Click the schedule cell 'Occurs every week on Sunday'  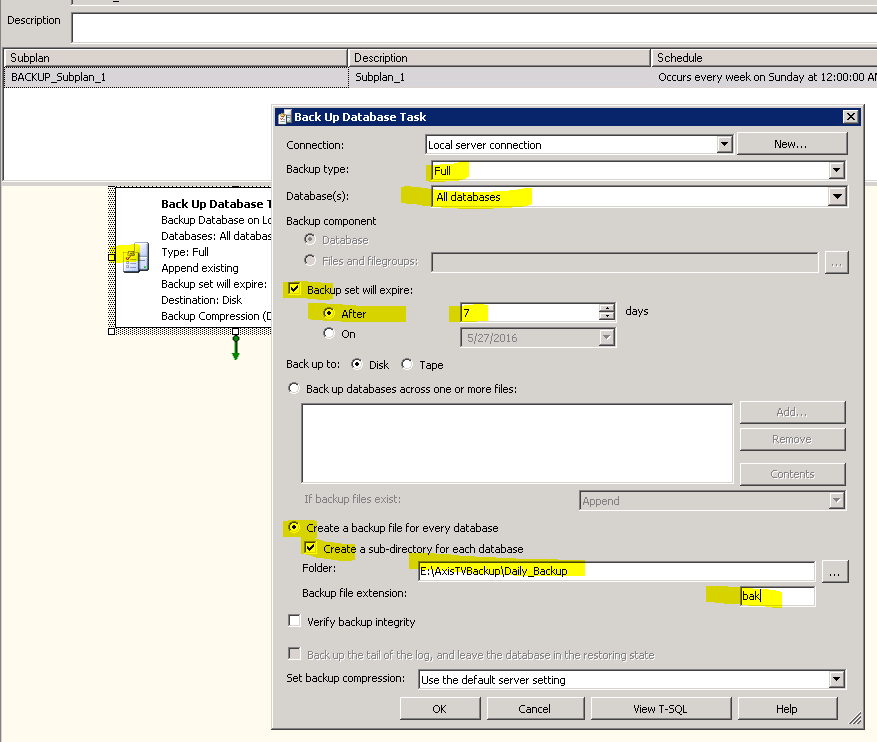pyautogui.click(x=764, y=77)
